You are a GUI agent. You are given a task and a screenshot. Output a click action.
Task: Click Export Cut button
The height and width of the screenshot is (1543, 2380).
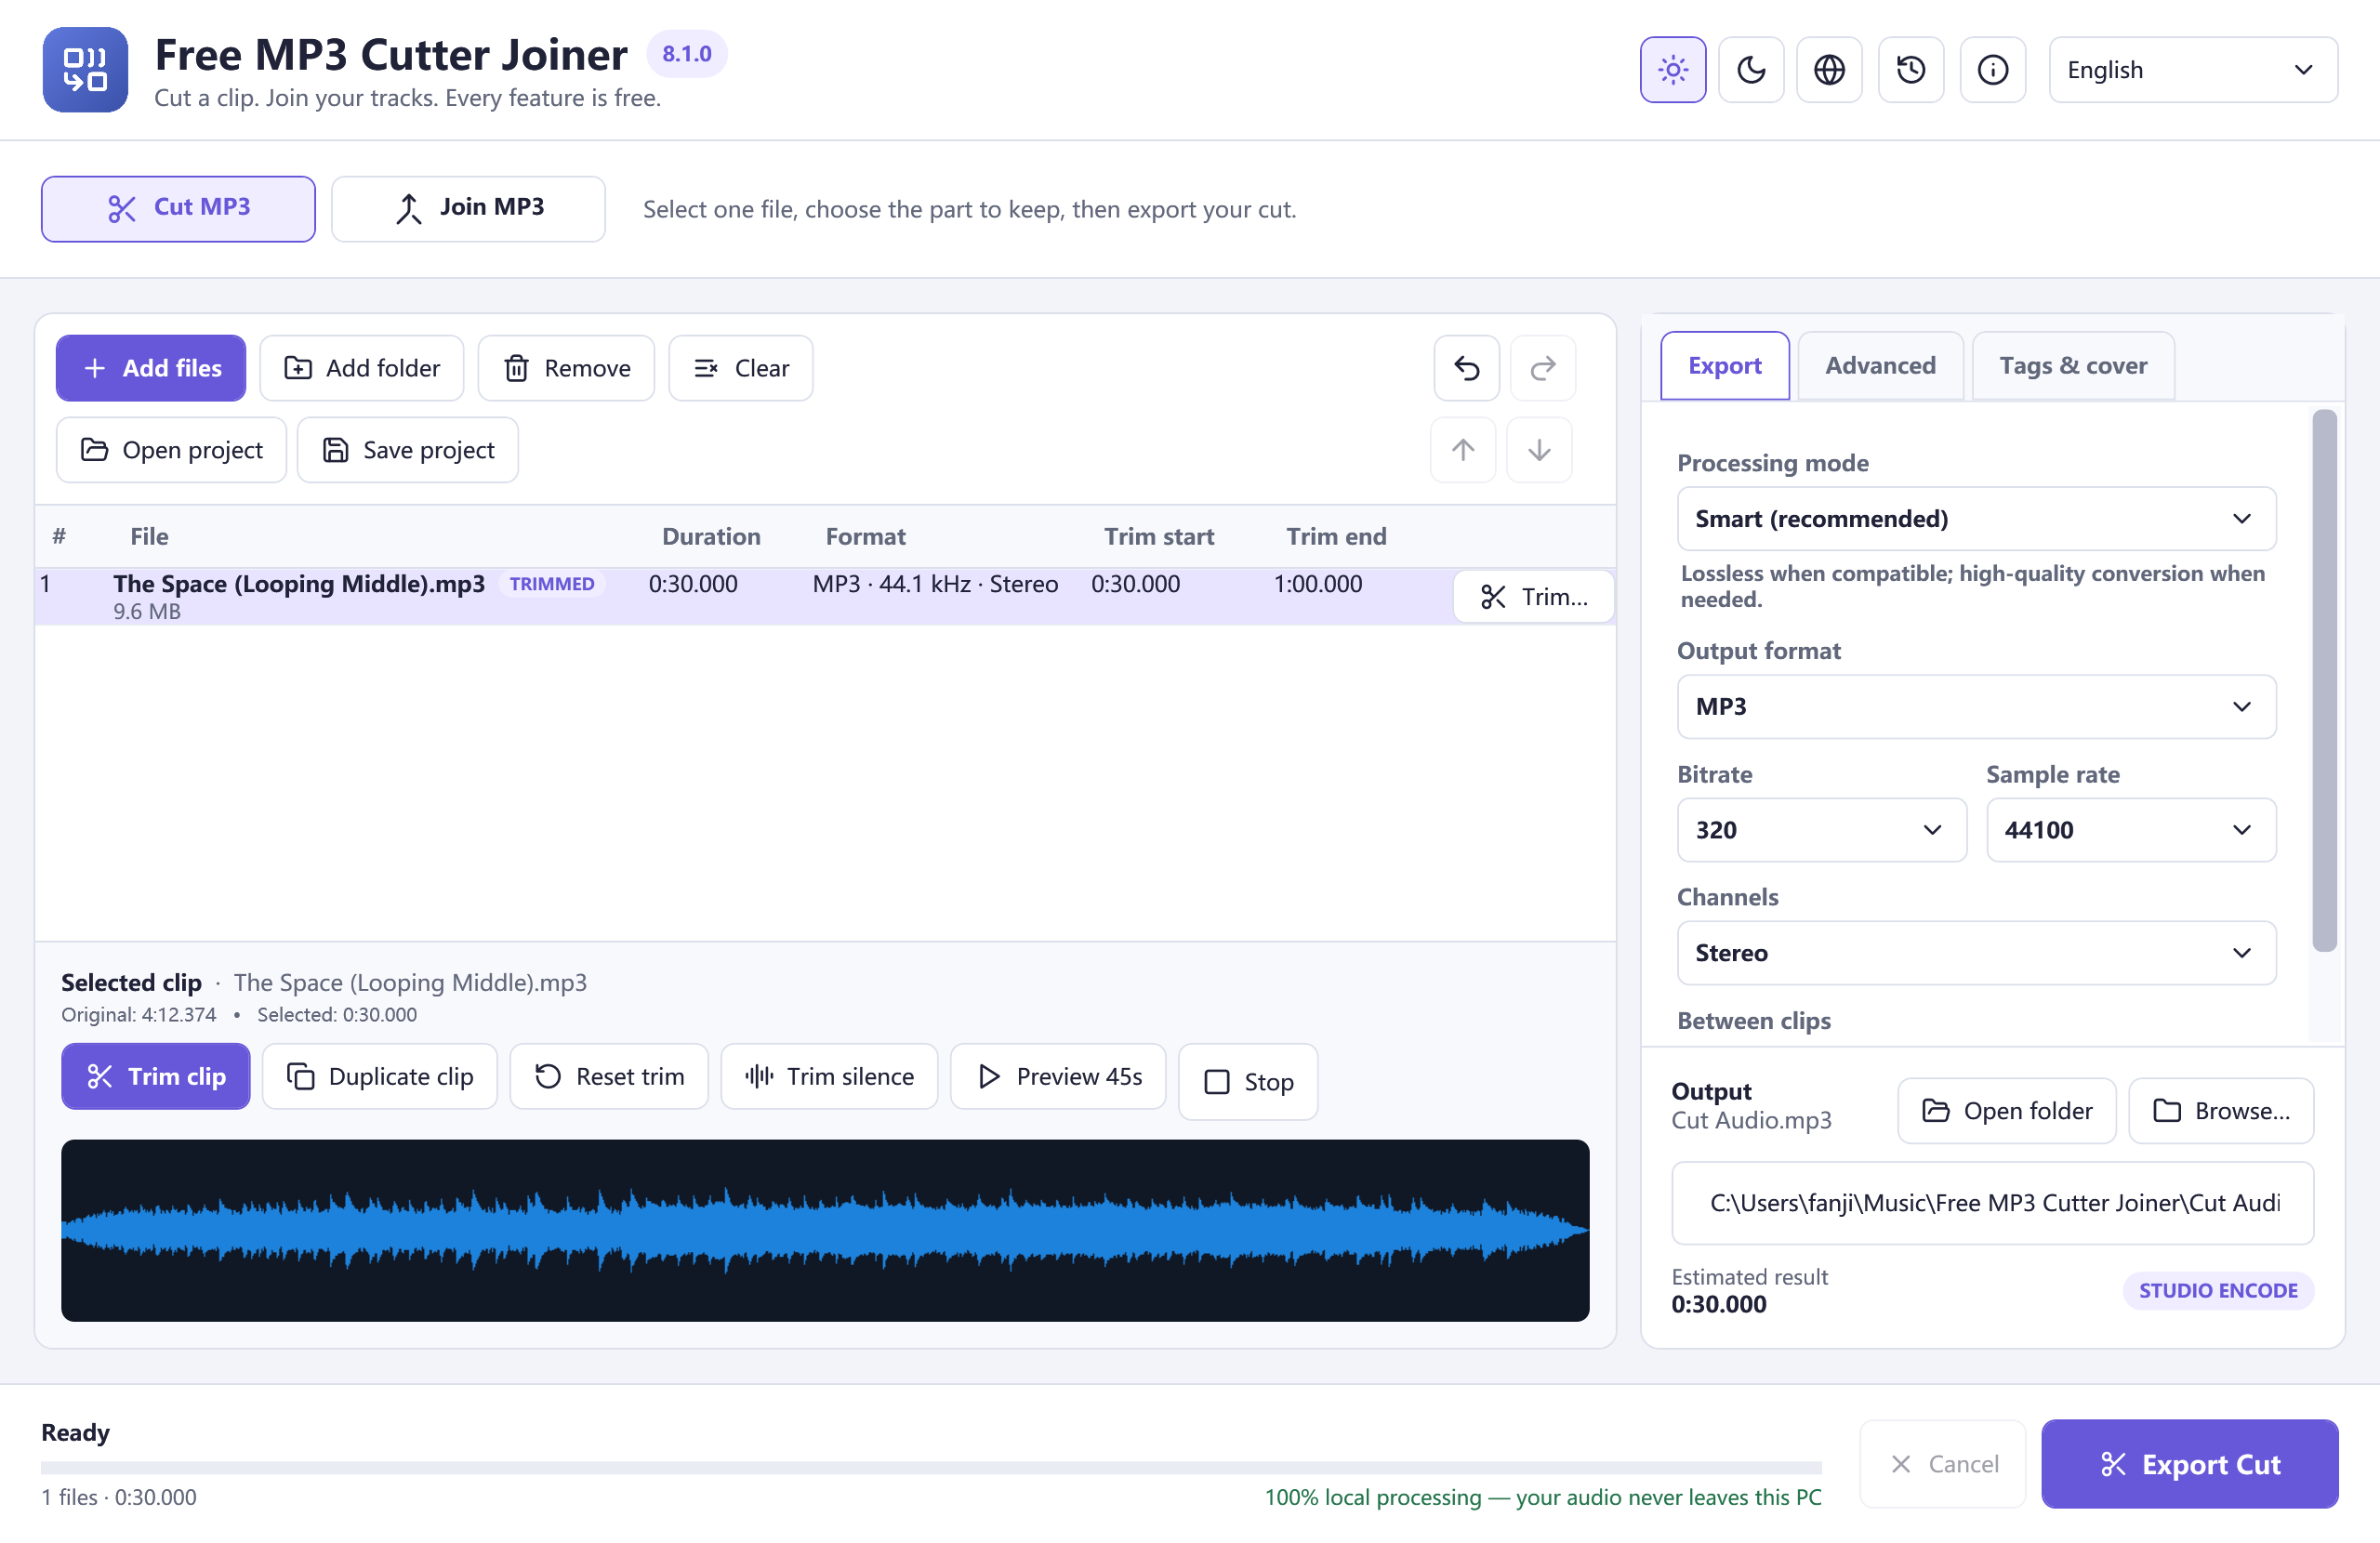point(2190,1465)
